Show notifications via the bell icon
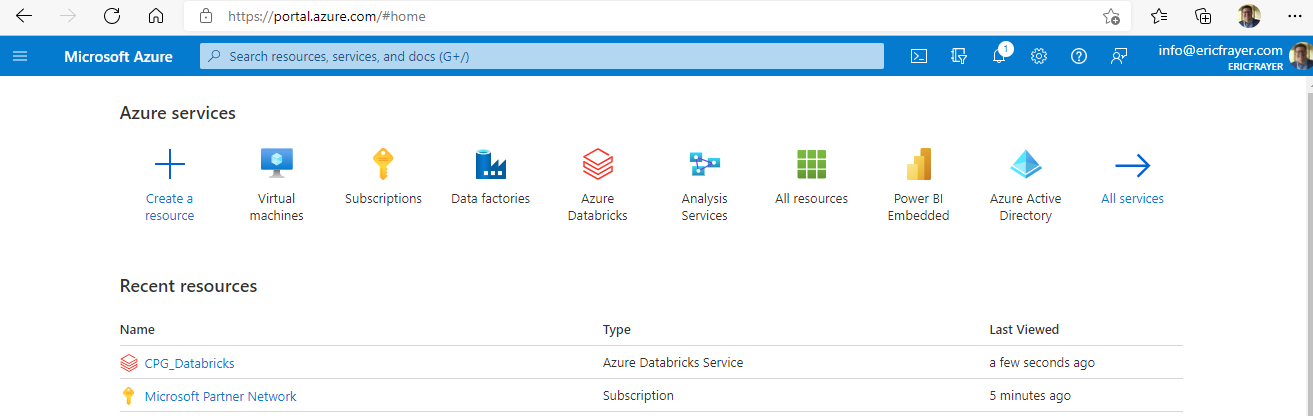1313x416 pixels. (1000, 55)
